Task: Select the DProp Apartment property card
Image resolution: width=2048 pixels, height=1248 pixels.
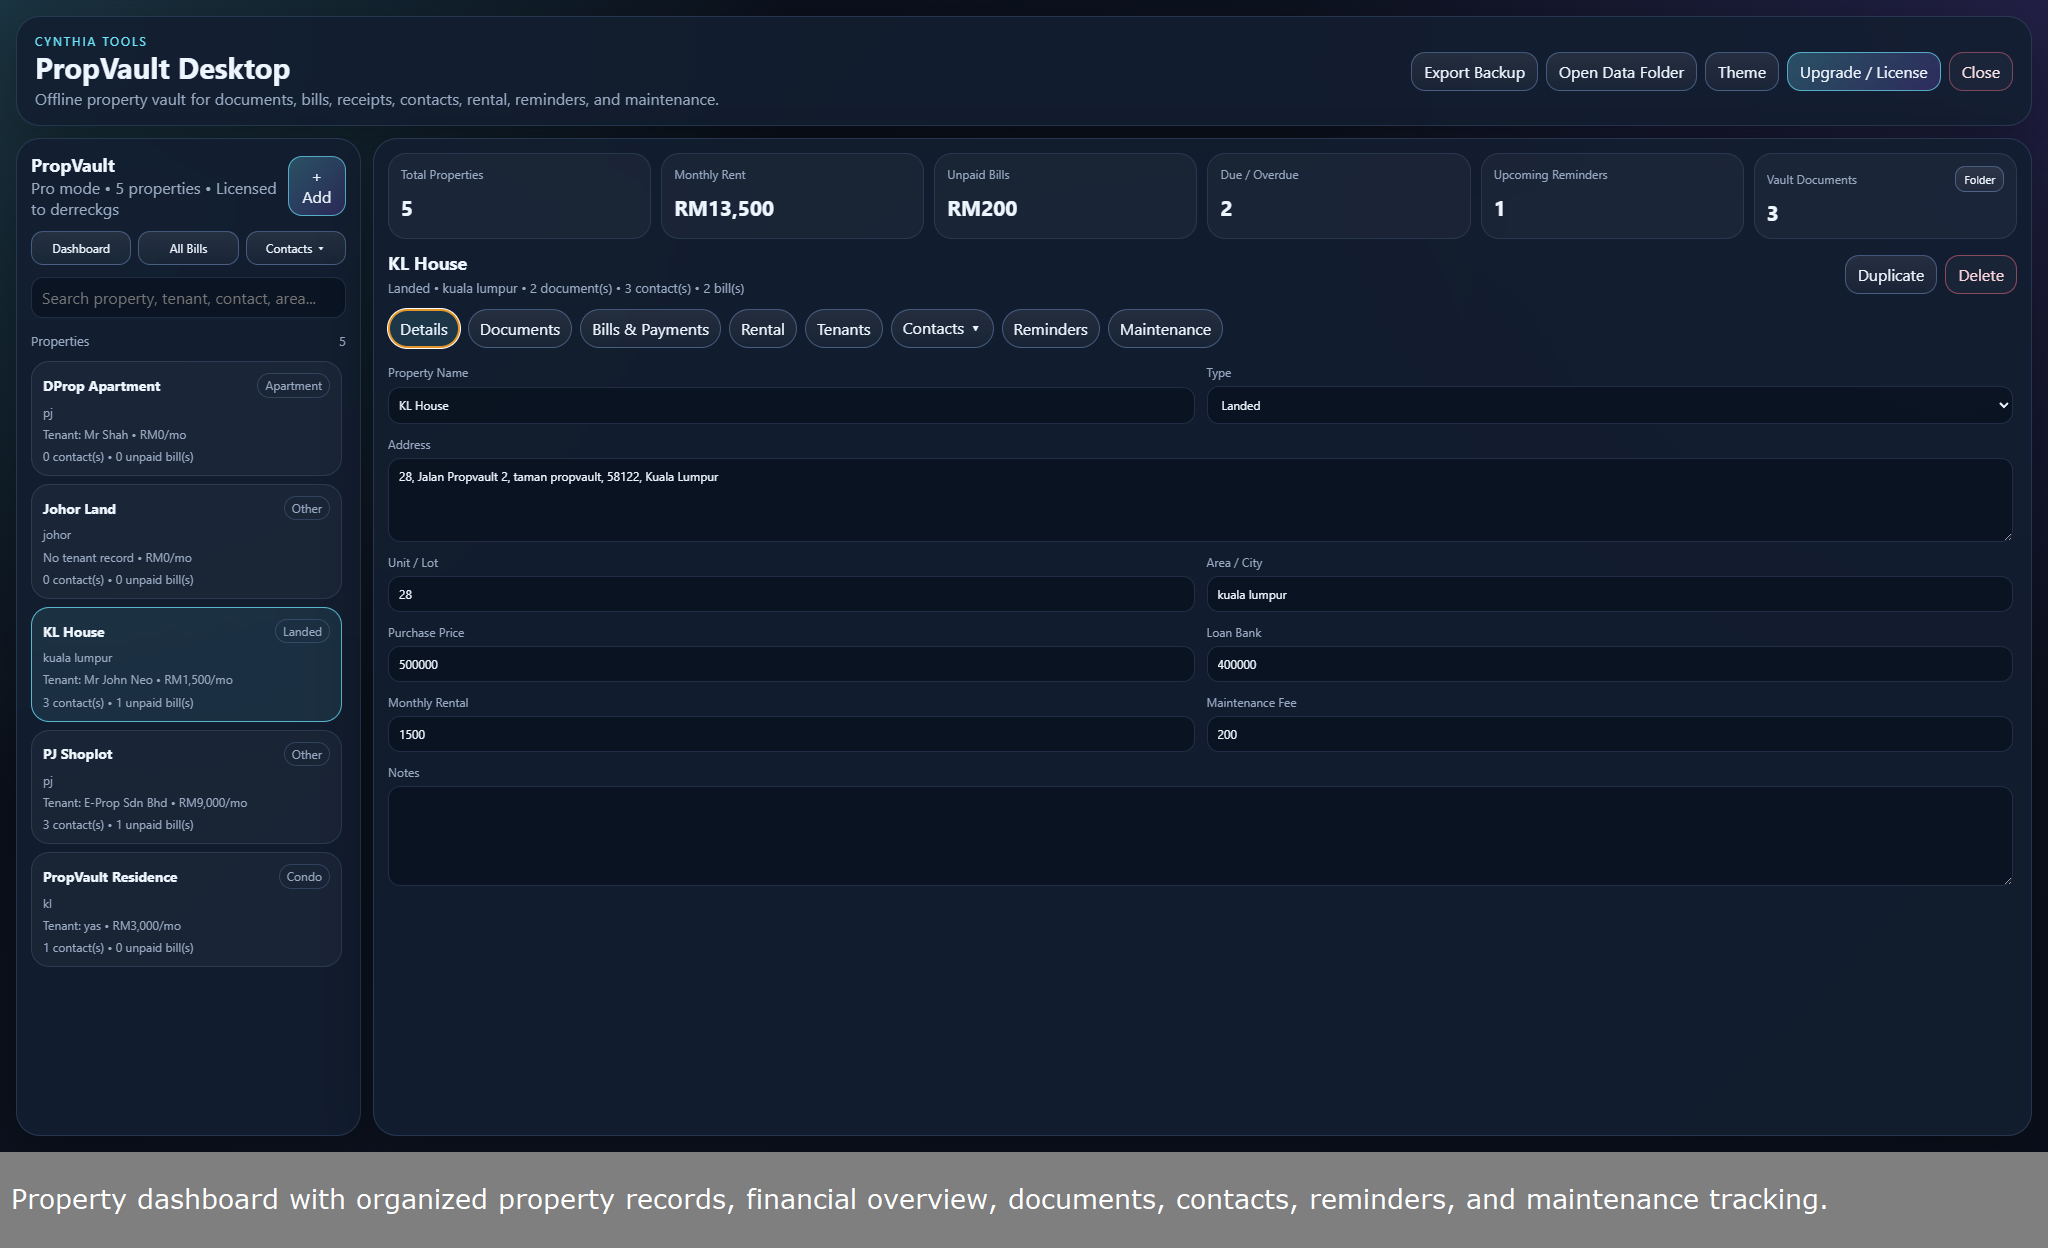Action: 186,419
